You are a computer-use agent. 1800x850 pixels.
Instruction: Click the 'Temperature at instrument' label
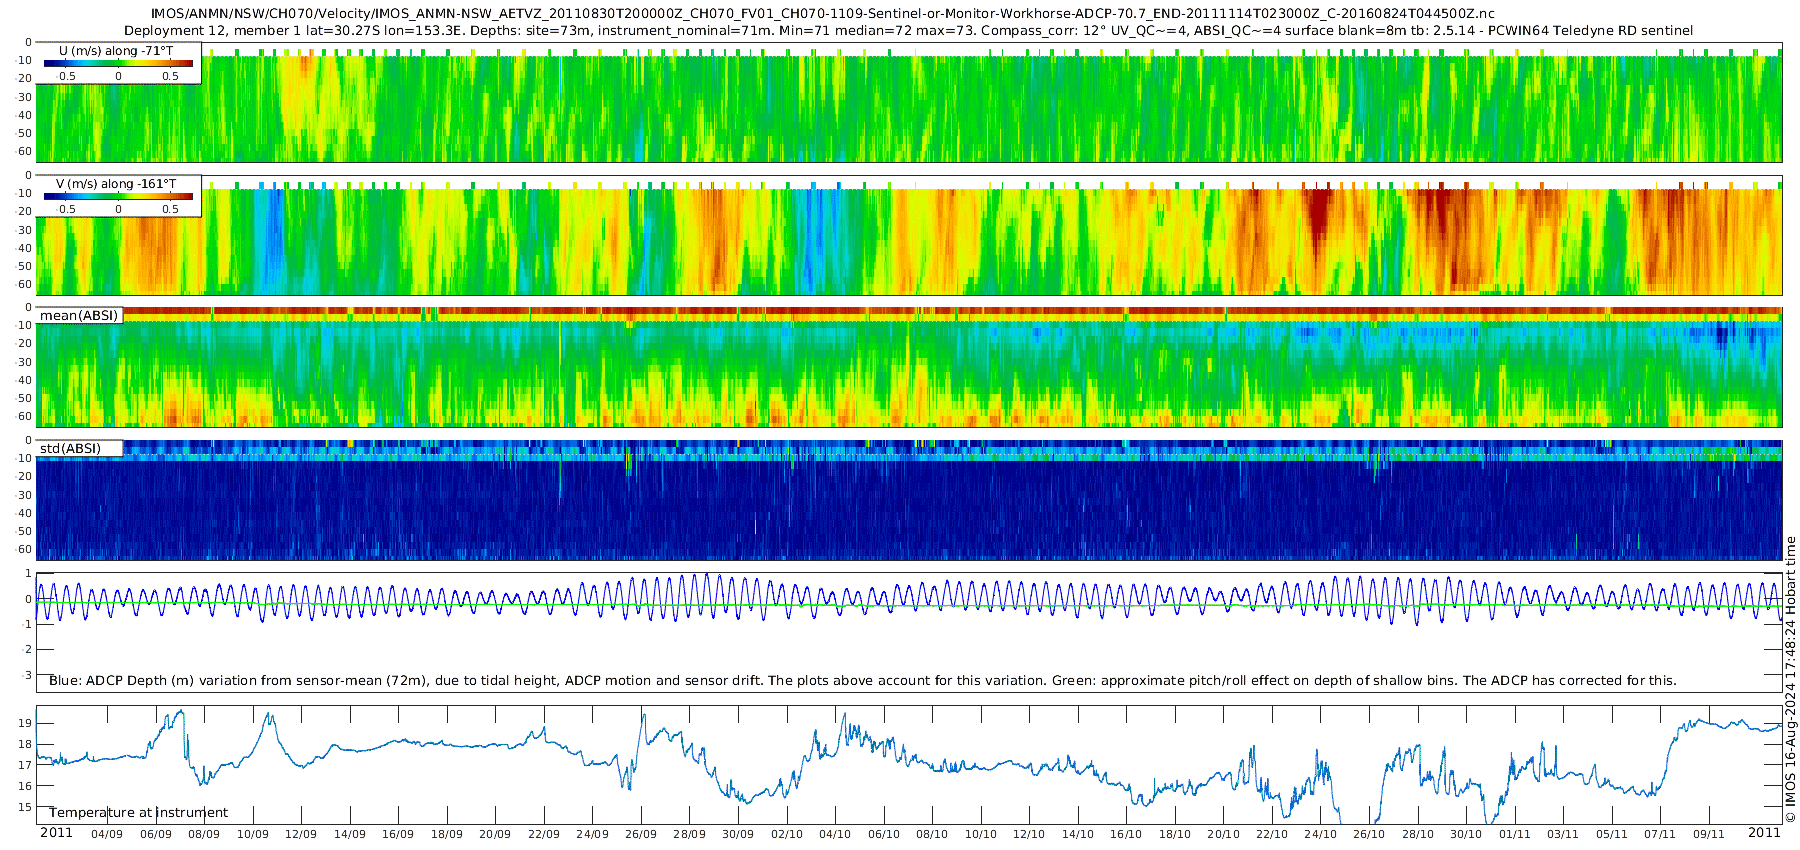138,812
